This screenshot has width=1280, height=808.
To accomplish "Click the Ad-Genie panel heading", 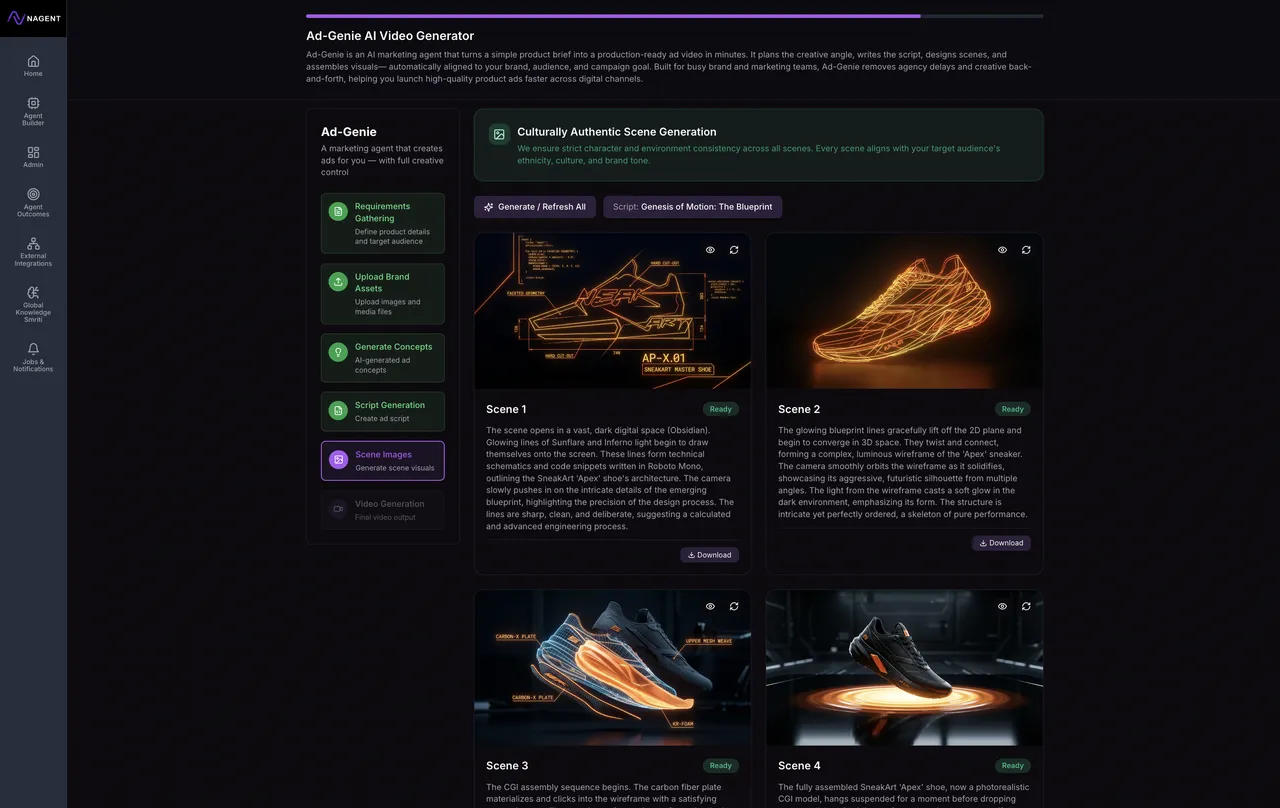I will (349, 132).
